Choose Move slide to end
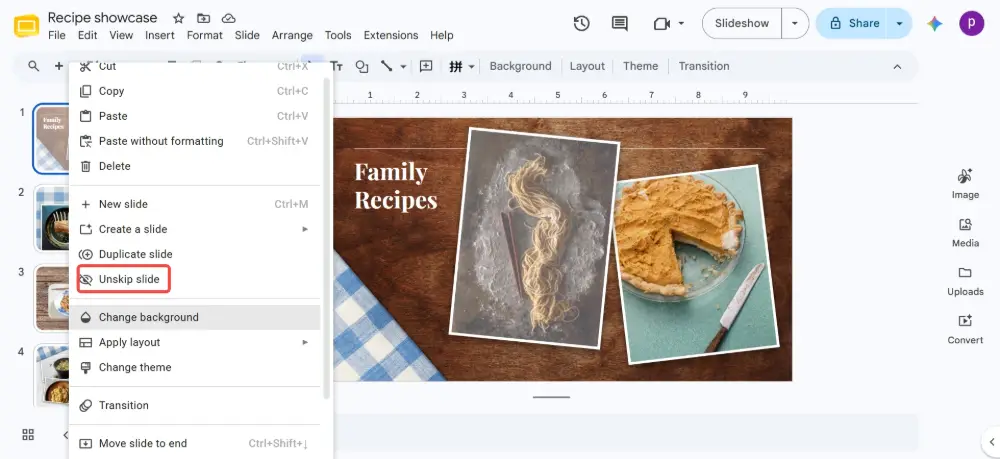Screen dimensions: 1000x459 (195, 443)
